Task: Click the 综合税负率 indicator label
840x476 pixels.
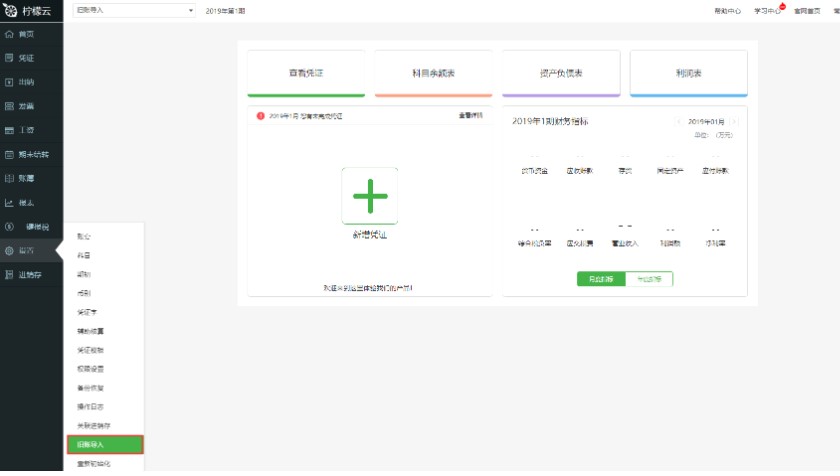Action: [x=535, y=243]
